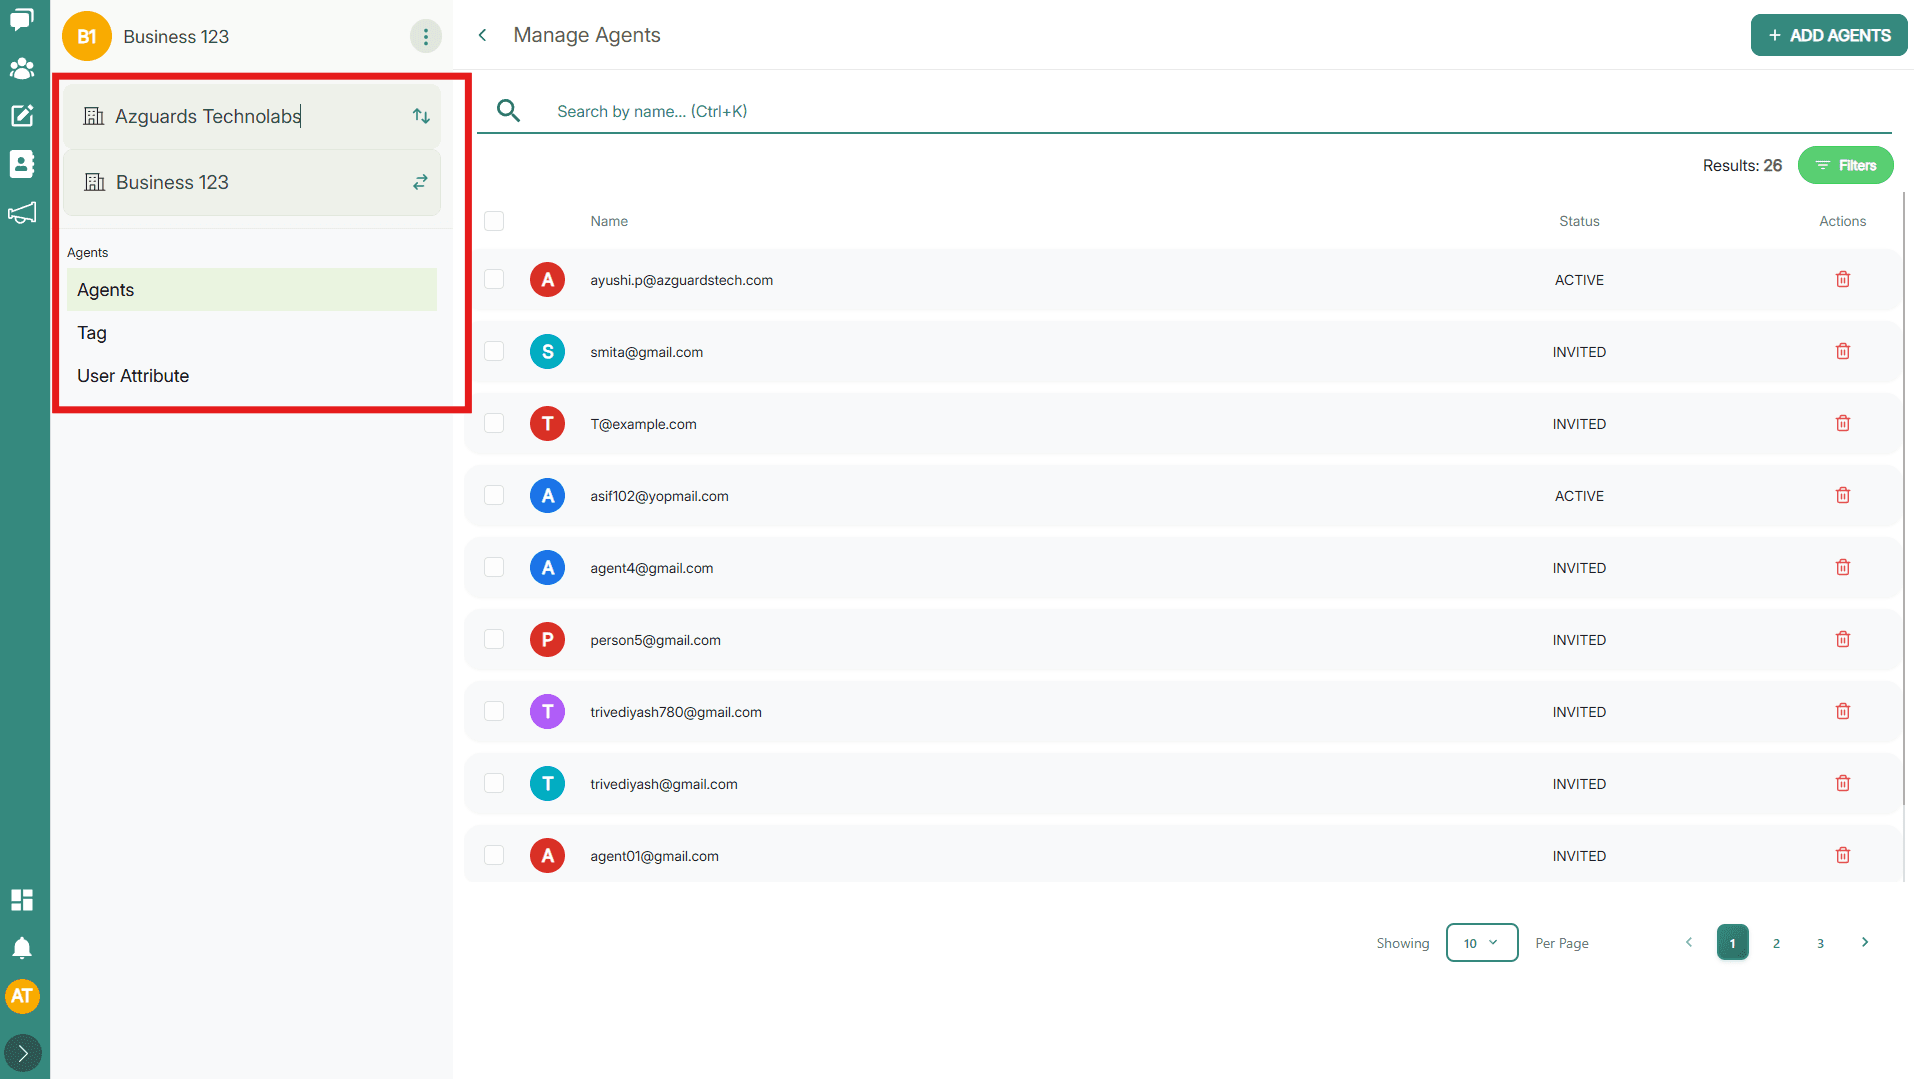The height and width of the screenshot is (1079, 1914).
Task: Click the agent4@gmail.com email text
Action: pyautogui.click(x=652, y=568)
